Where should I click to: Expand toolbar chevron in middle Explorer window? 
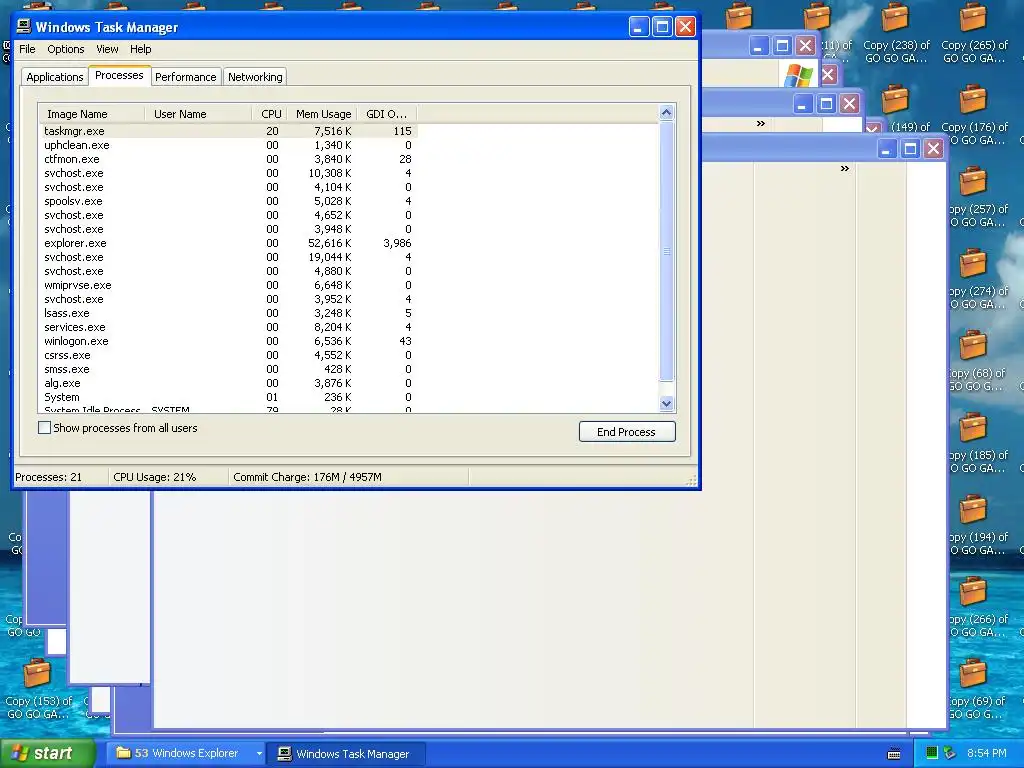click(761, 123)
